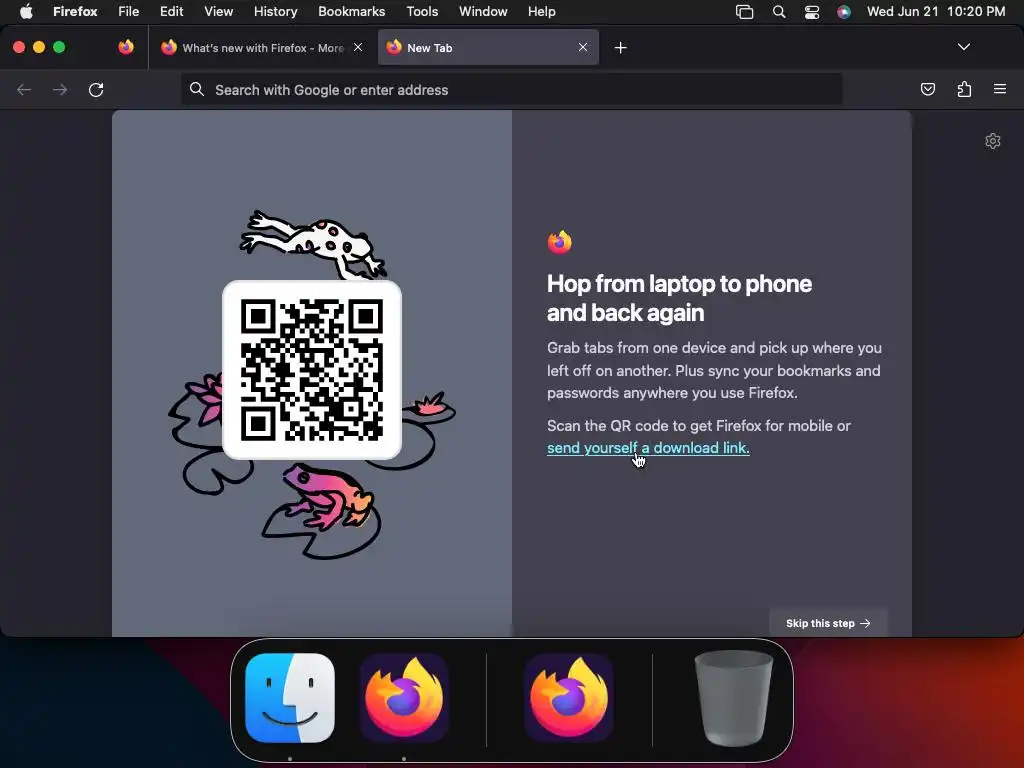Select the New Tab tab
The width and height of the screenshot is (1024, 768).
pos(488,48)
